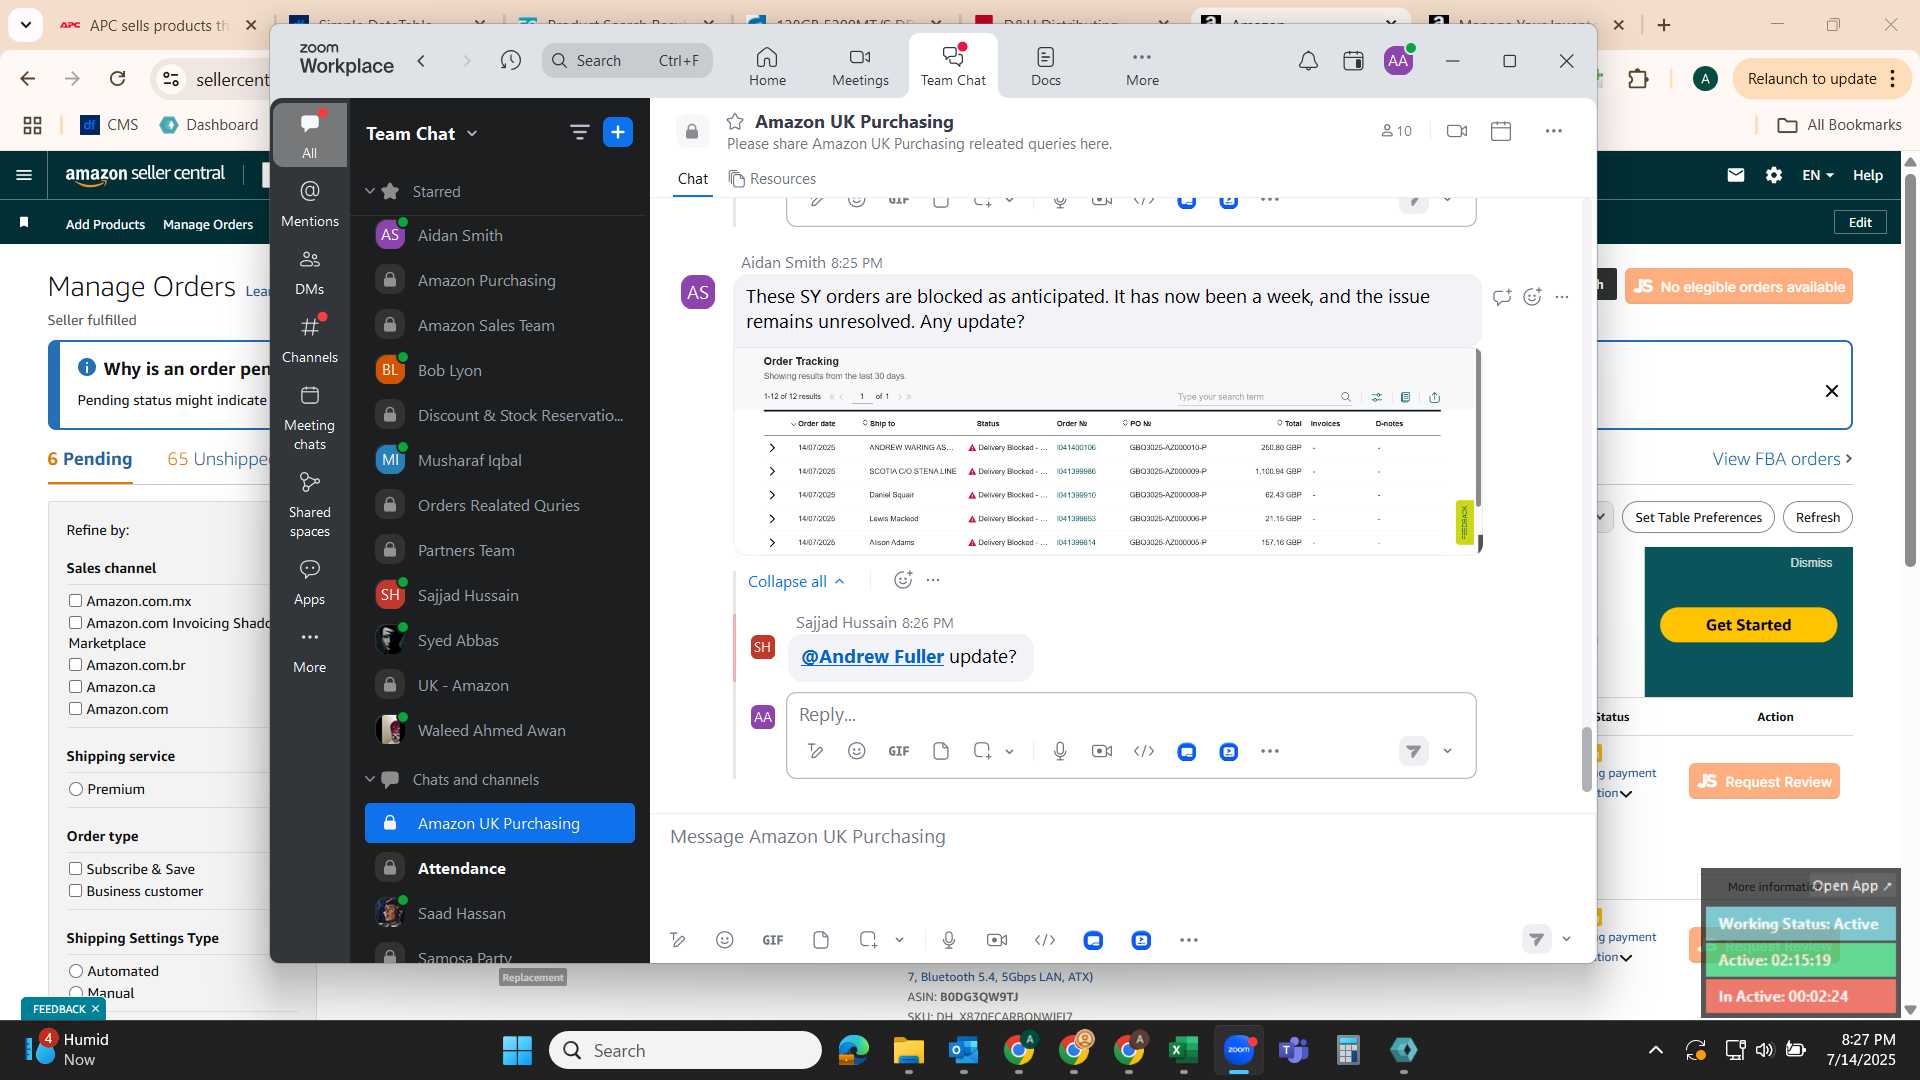
Task: Open EN language dropdown in Seller Central
Action: [x=1817, y=175]
